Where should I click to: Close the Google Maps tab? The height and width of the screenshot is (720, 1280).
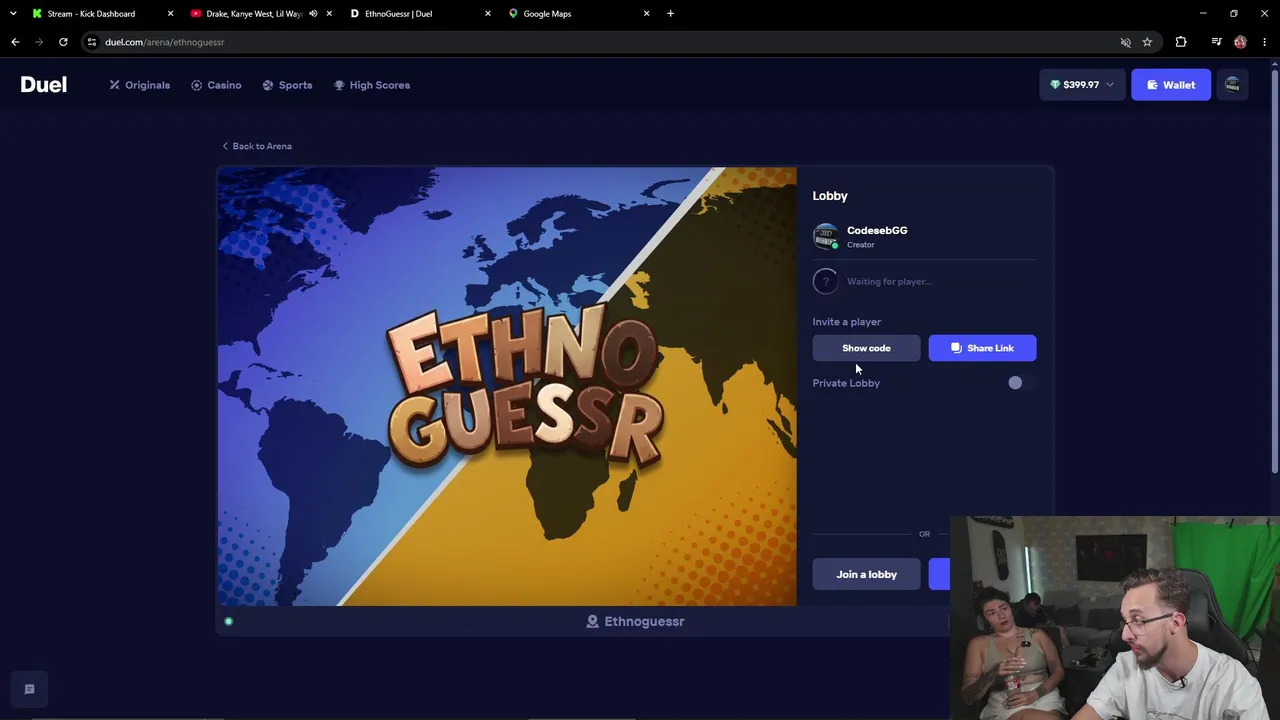[x=646, y=14]
